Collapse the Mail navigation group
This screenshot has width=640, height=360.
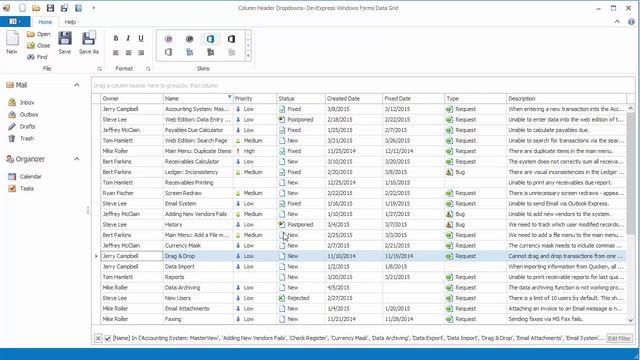77,85
